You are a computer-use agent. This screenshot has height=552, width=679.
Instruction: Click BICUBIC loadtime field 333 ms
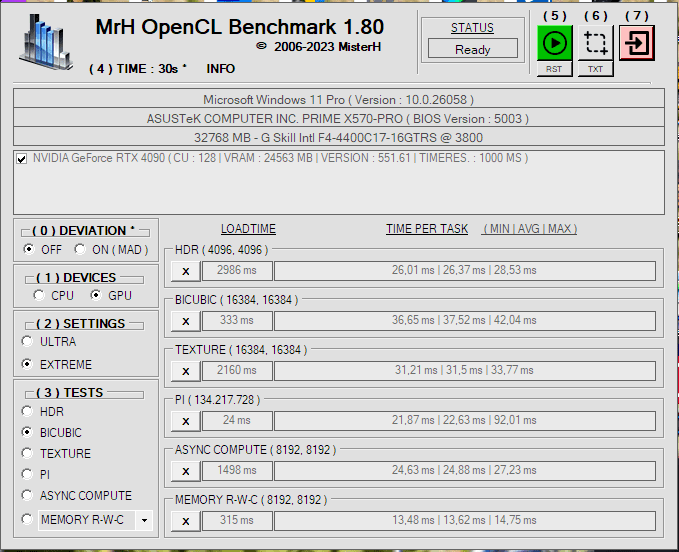click(x=237, y=321)
